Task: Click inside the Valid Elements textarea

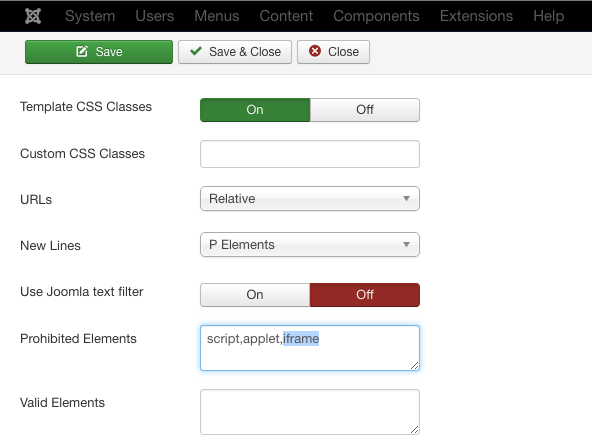Action: pos(310,412)
